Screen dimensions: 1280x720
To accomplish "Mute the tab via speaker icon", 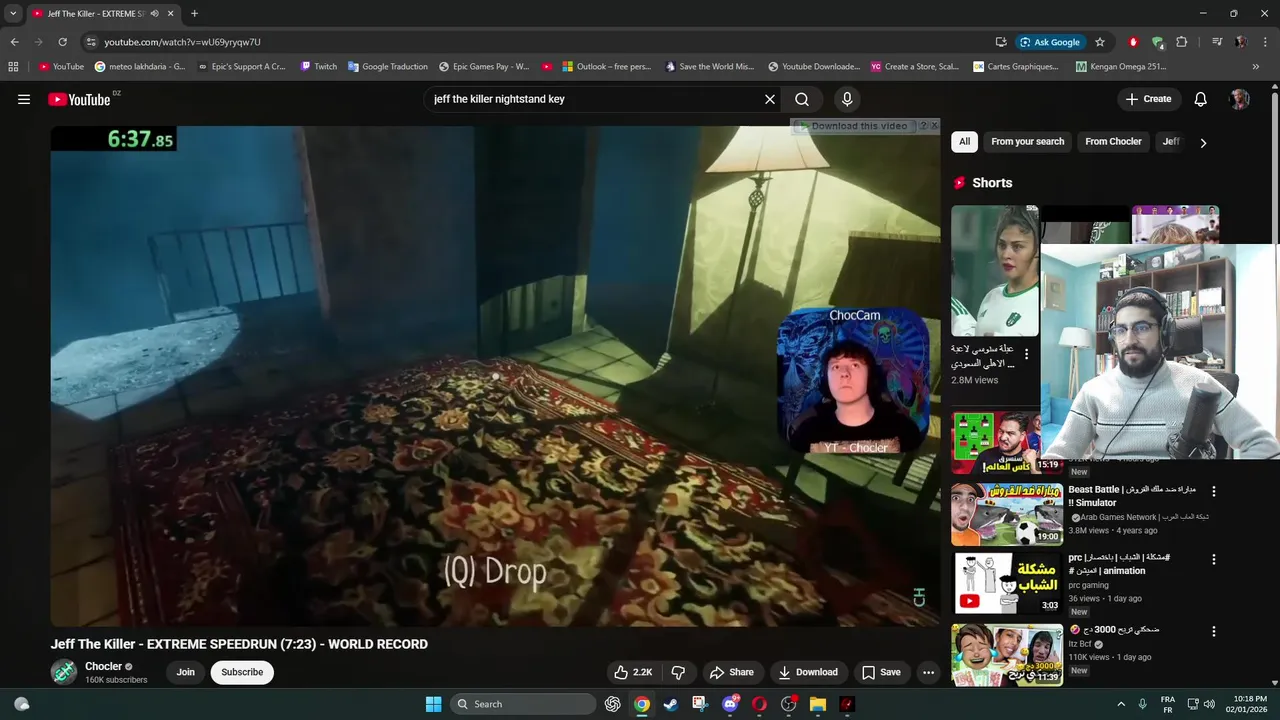I will (x=154, y=14).
